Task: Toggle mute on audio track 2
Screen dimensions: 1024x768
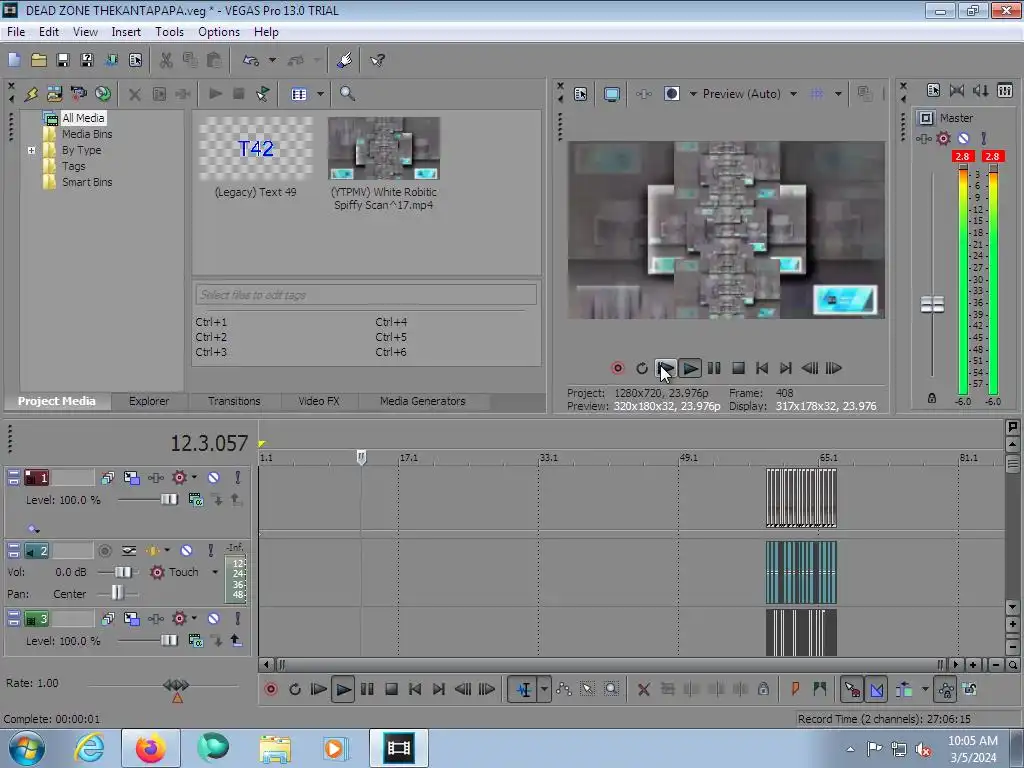Action: [x=186, y=551]
